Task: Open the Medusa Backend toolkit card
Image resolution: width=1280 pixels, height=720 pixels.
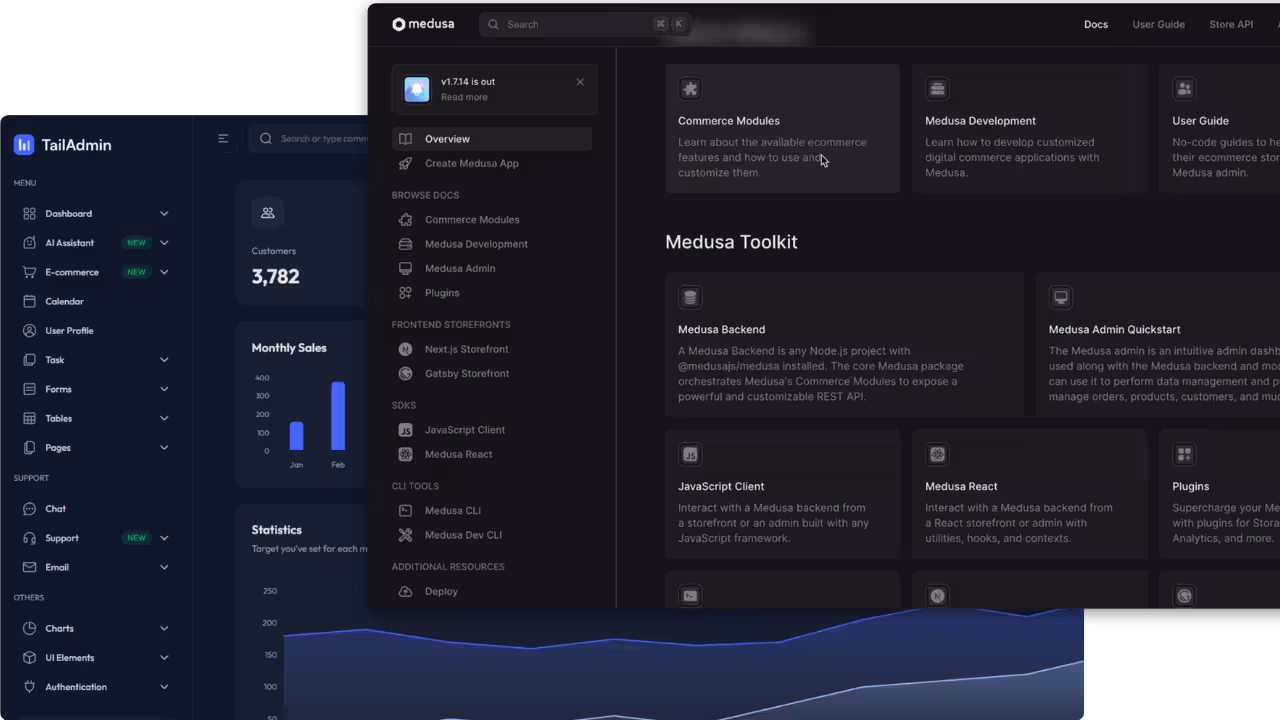Action: coord(844,344)
